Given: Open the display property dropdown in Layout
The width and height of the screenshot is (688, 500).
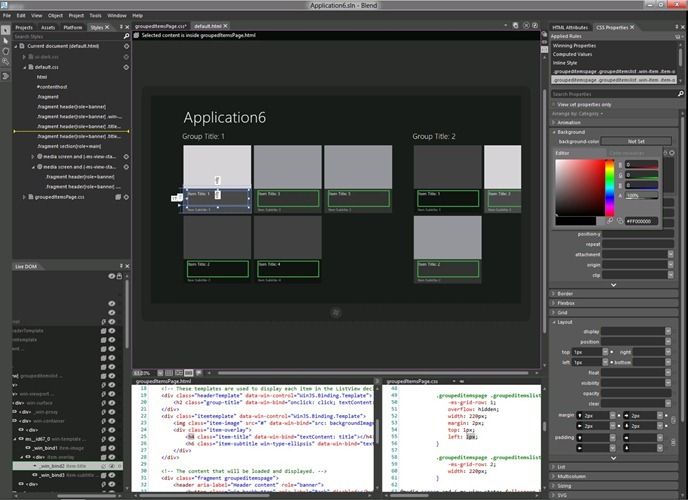Looking at the screenshot, I should [670, 331].
